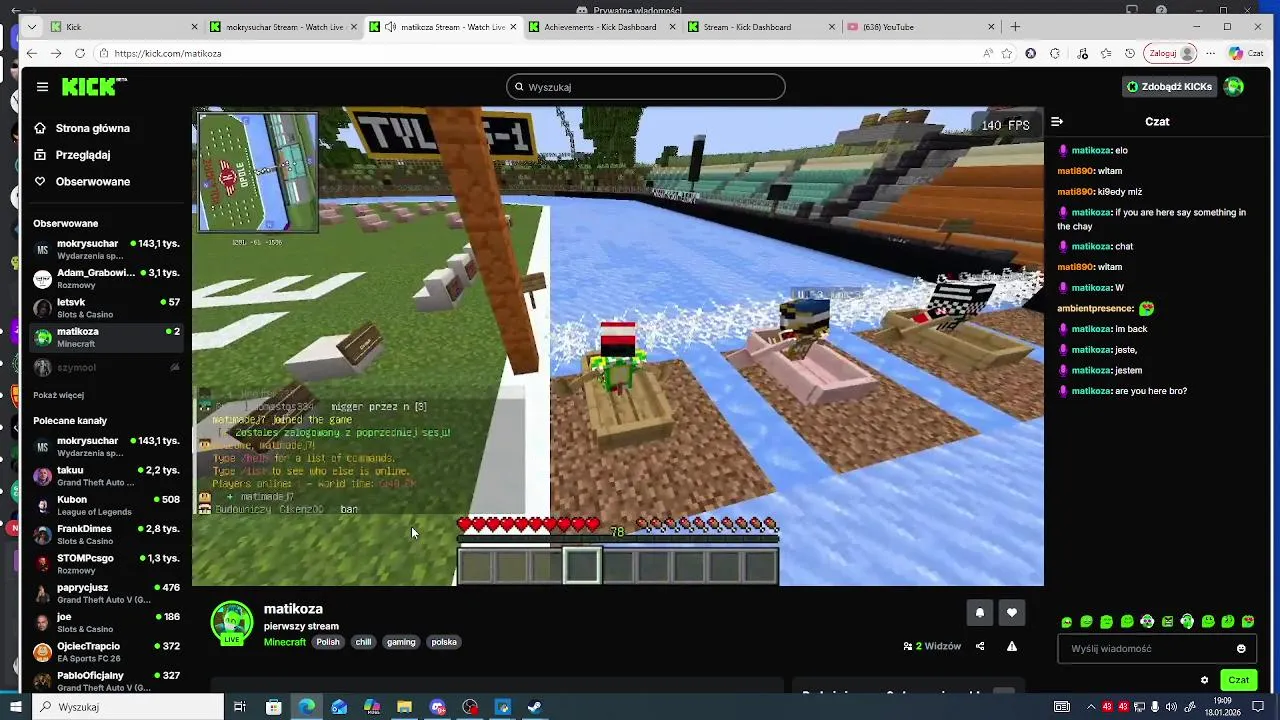Viewport: 1280px width, 720px height.
Task: Close the matikoza Stream tab
Action: [x=513, y=27]
